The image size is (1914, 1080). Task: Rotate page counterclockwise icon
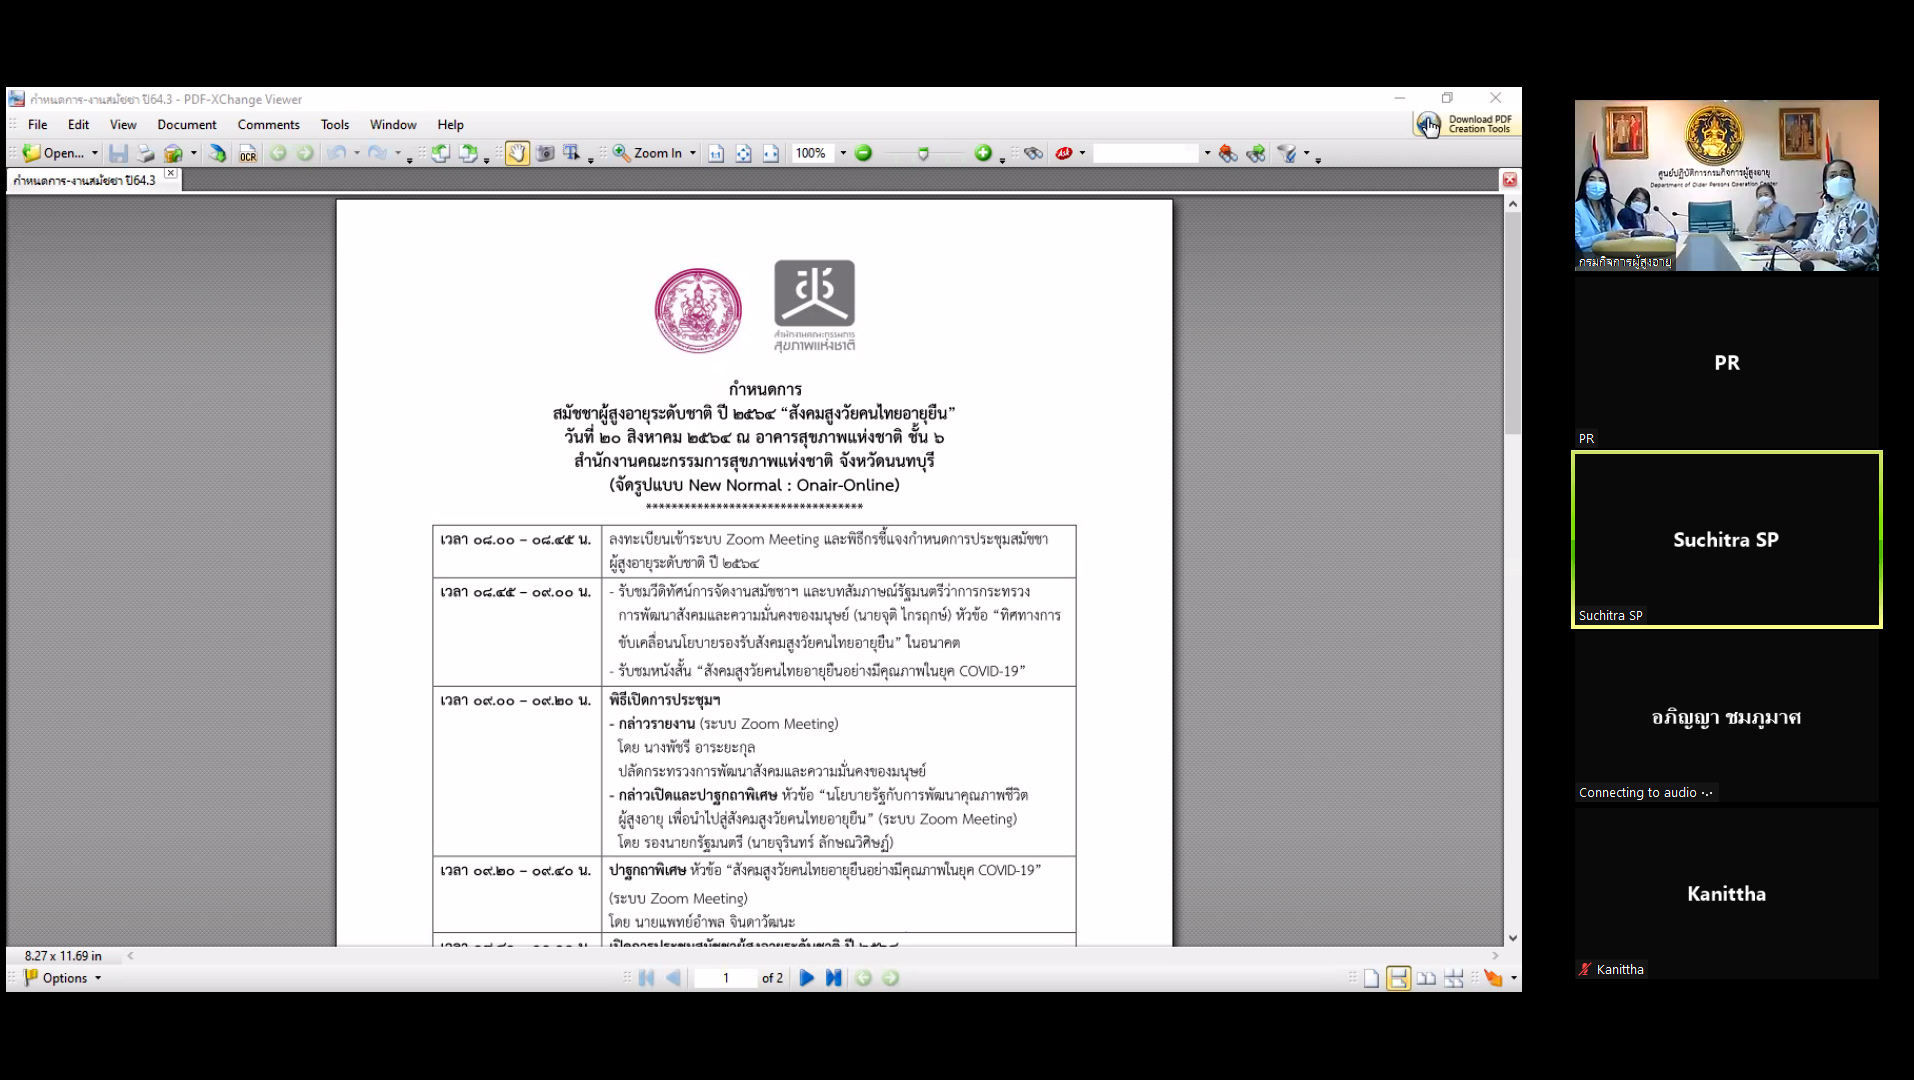coord(440,153)
